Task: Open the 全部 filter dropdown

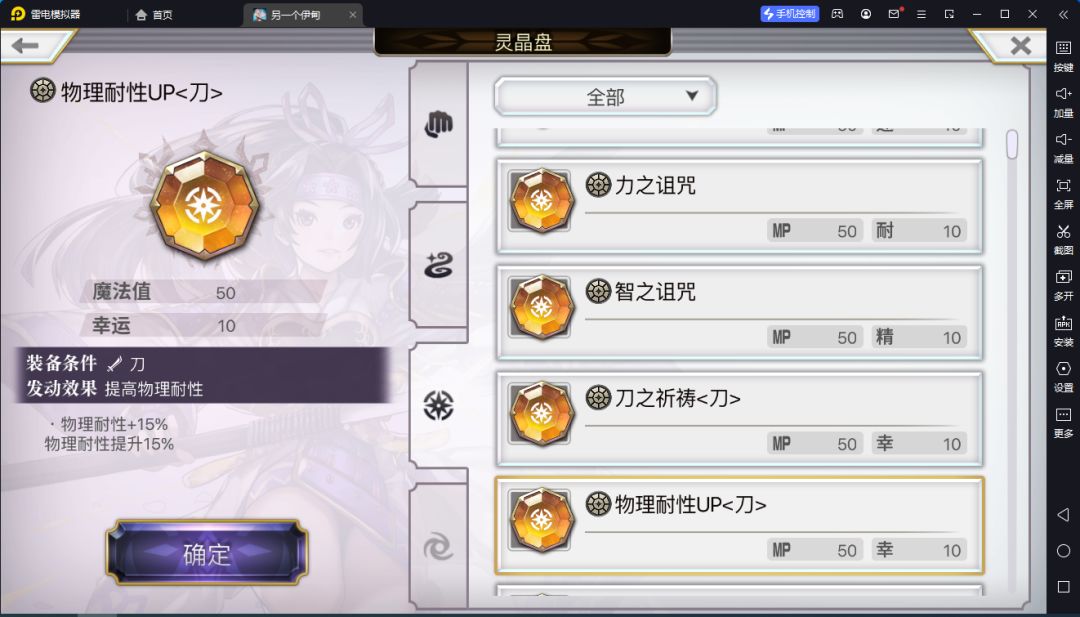Action: (605, 96)
